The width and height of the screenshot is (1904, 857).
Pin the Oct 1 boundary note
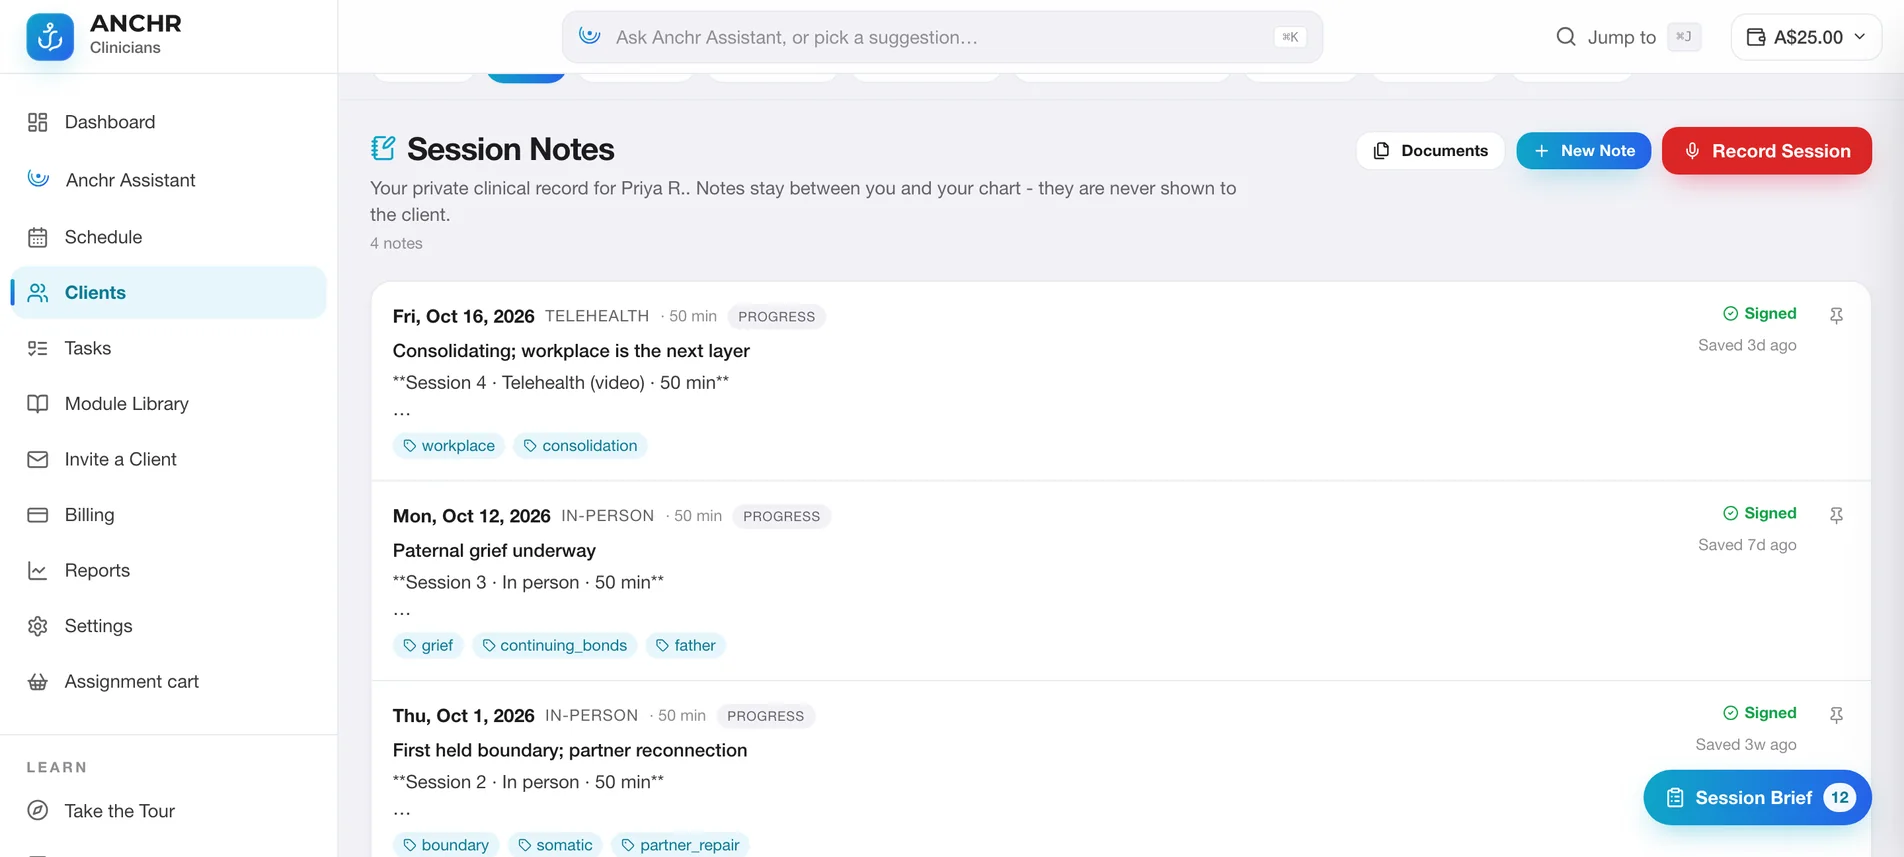point(1836,716)
